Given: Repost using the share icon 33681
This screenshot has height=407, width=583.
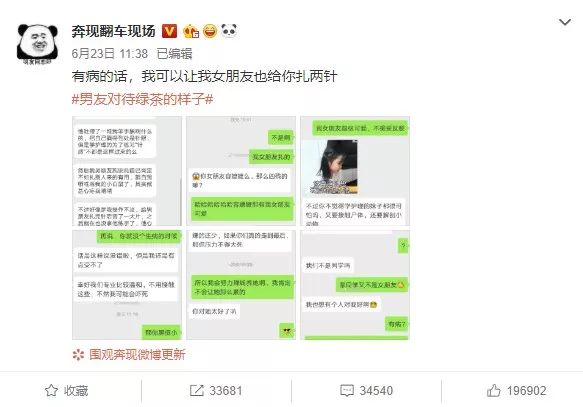Looking at the screenshot, I should coord(216,391).
